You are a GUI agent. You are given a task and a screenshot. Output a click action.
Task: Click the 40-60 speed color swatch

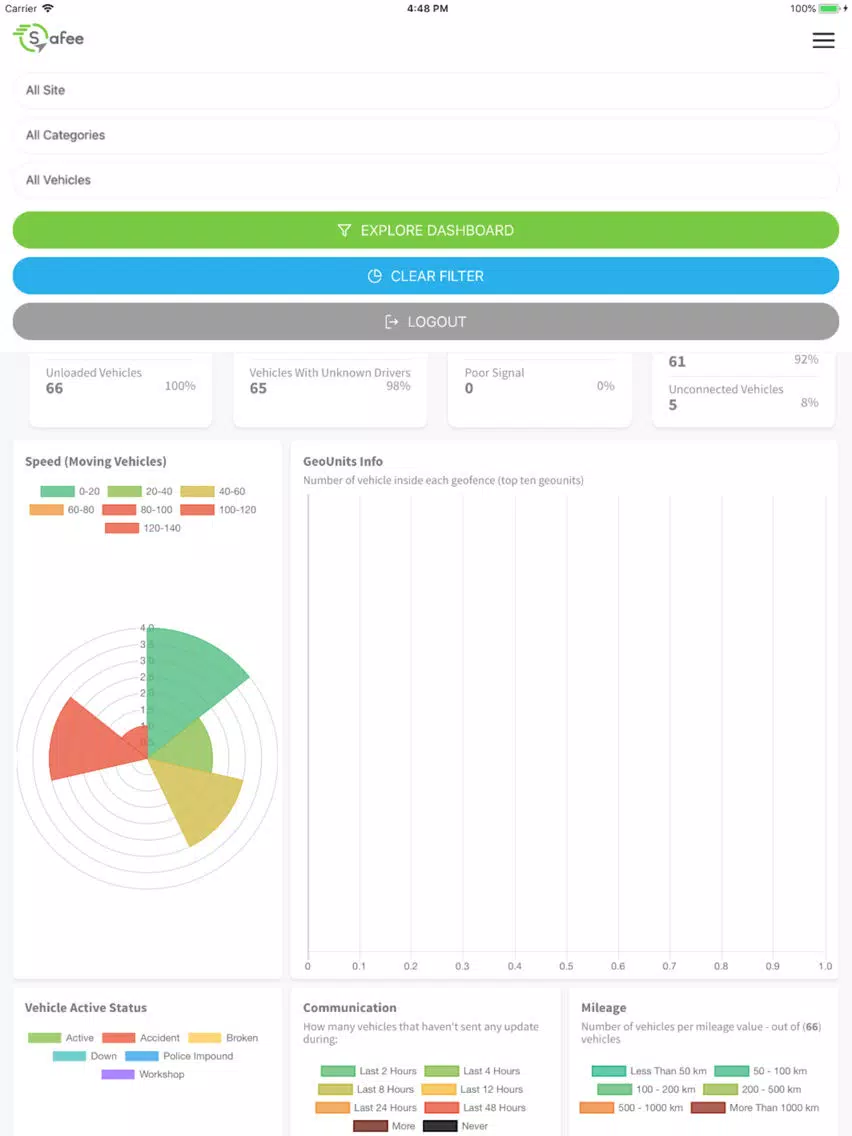point(197,491)
